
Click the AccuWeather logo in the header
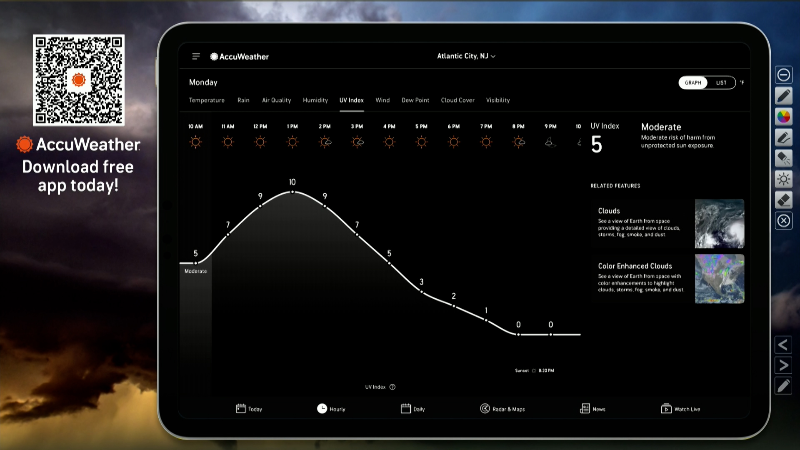click(239, 57)
